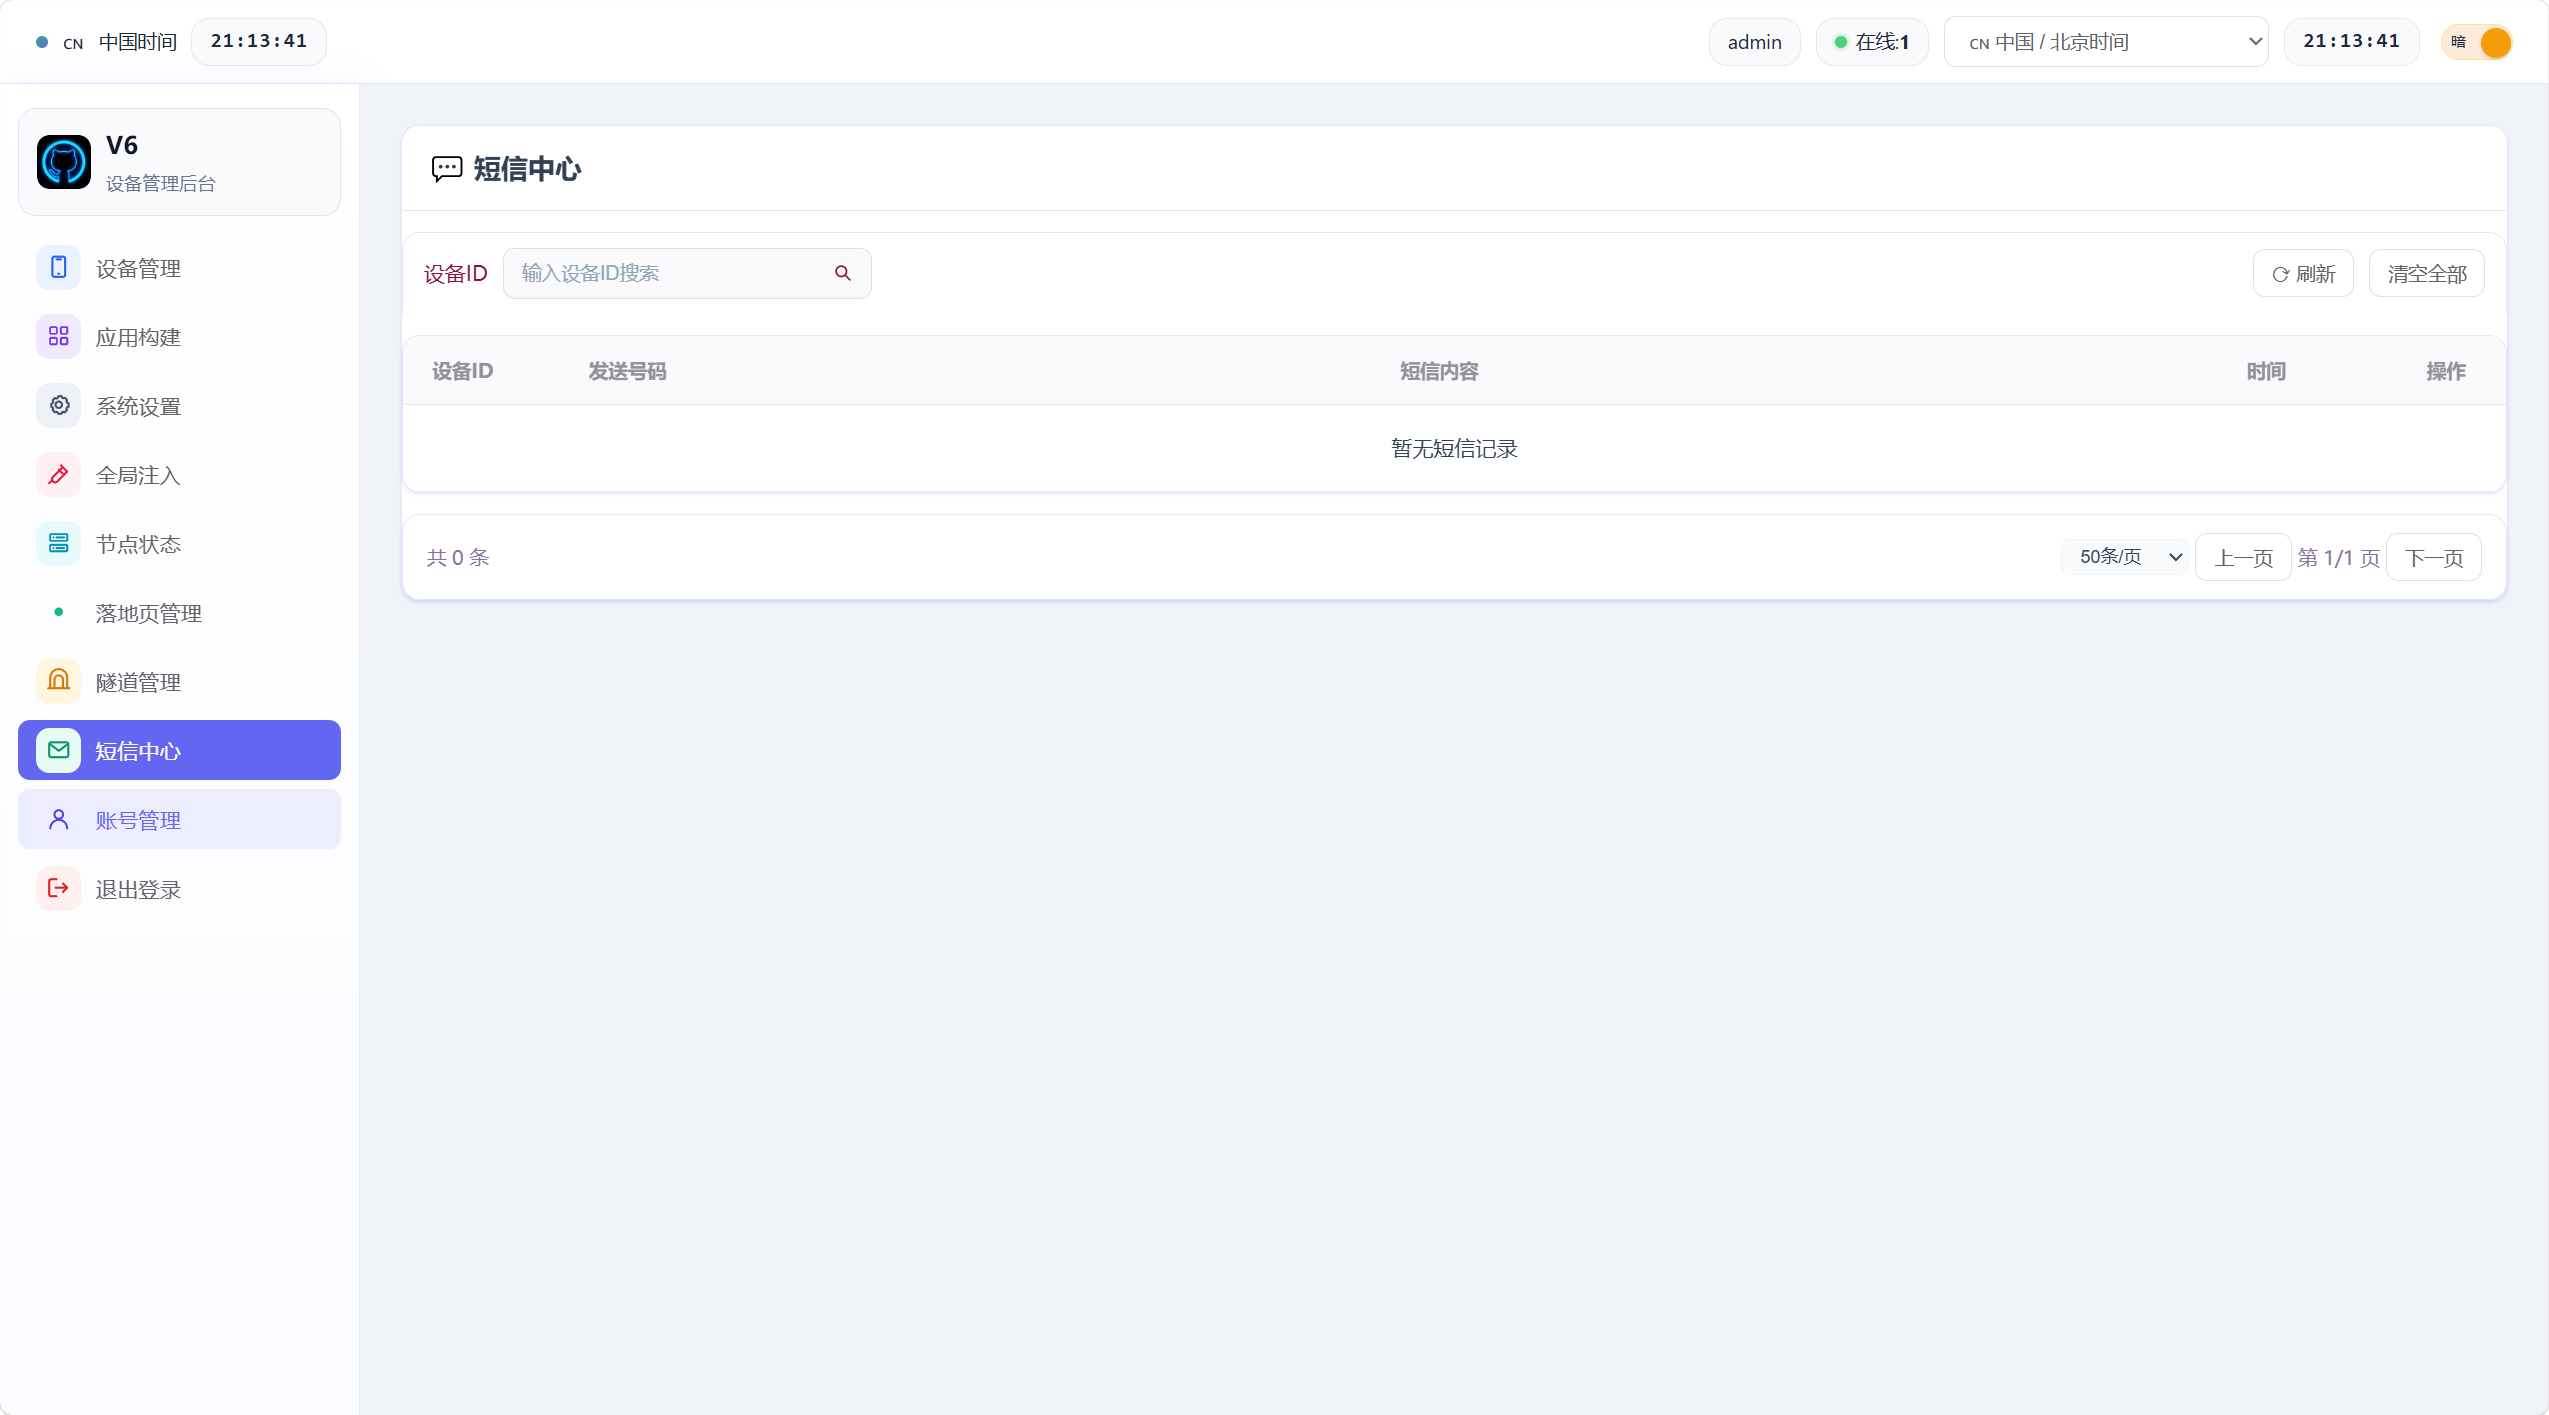
Task: Click the 下一页 next page button
Action: [x=2433, y=557]
